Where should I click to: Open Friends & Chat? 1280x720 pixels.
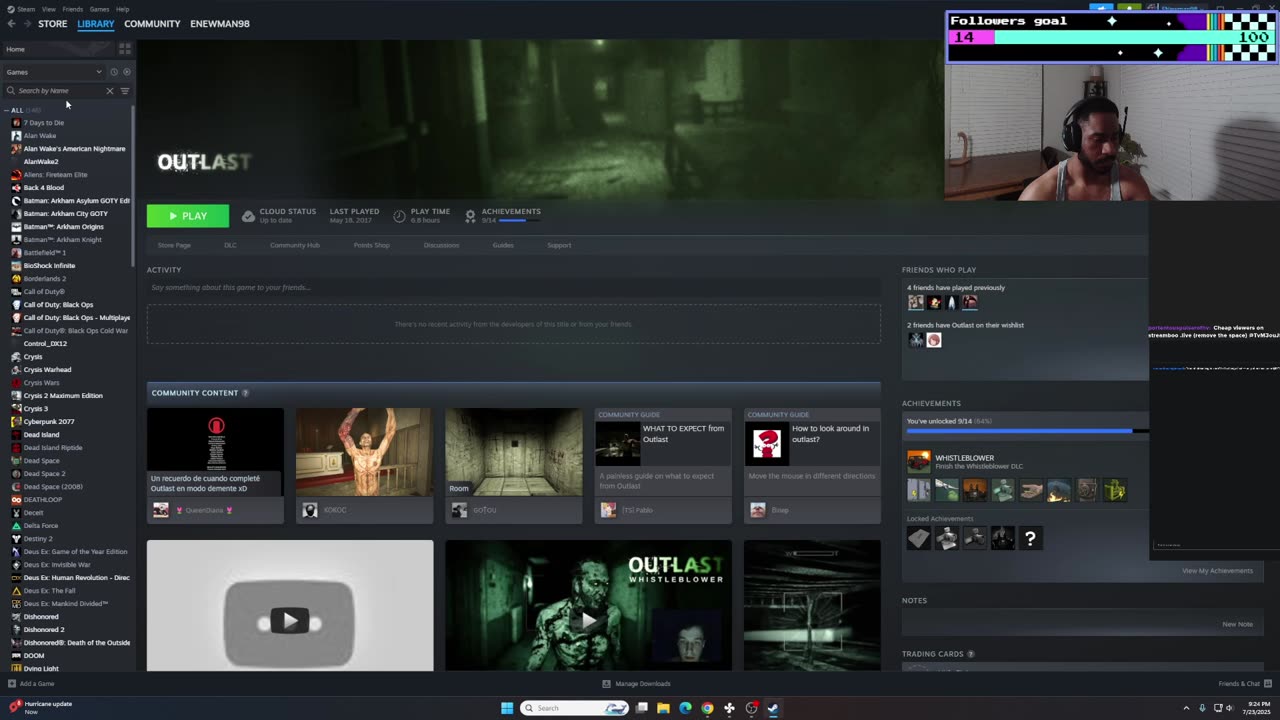[1245, 684]
